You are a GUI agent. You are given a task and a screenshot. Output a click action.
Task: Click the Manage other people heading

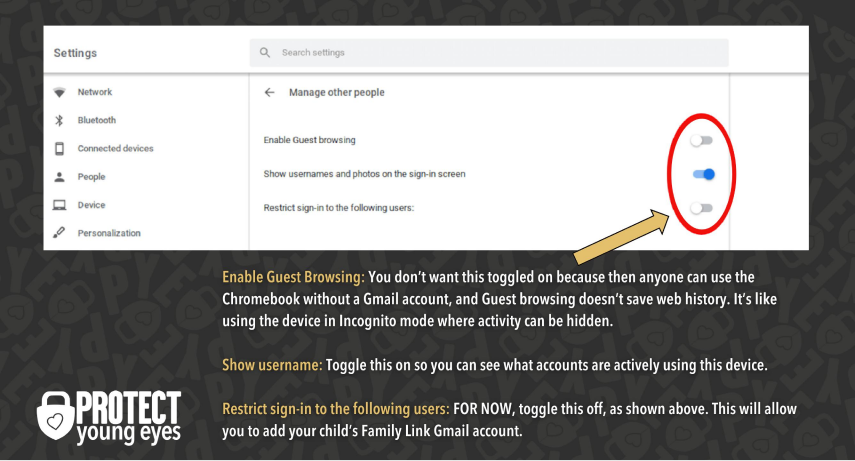336,92
